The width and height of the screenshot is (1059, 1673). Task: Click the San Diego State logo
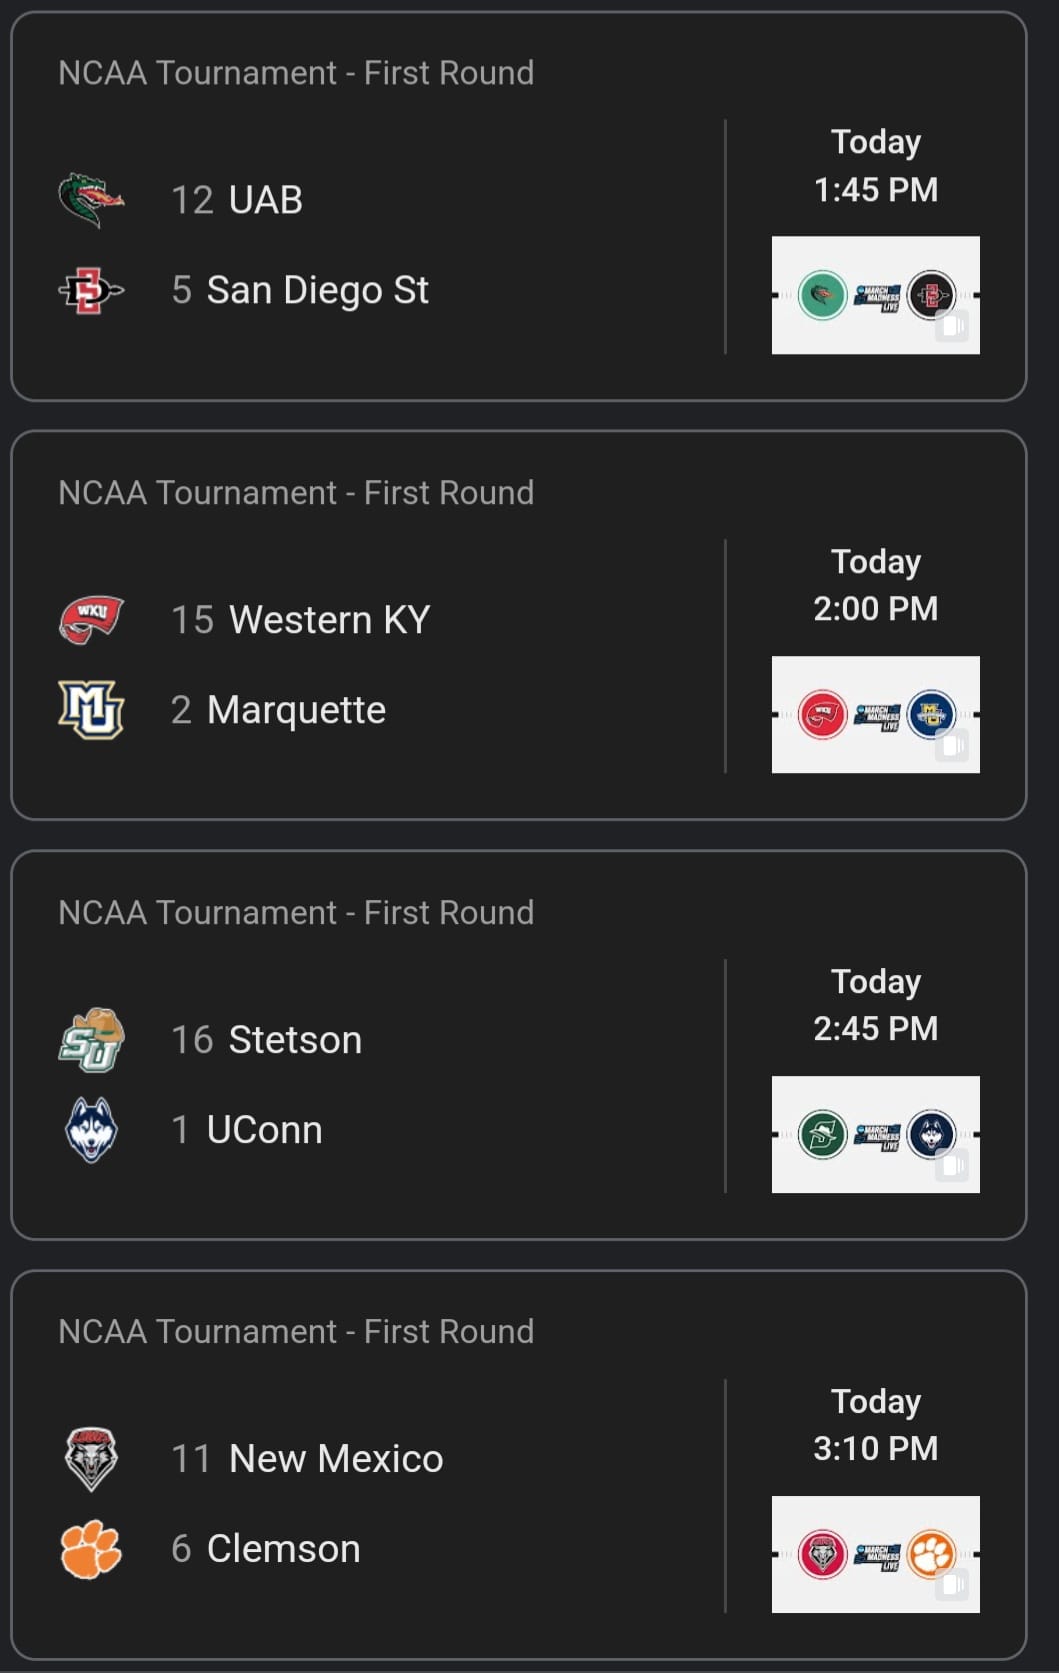(x=91, y=291)
